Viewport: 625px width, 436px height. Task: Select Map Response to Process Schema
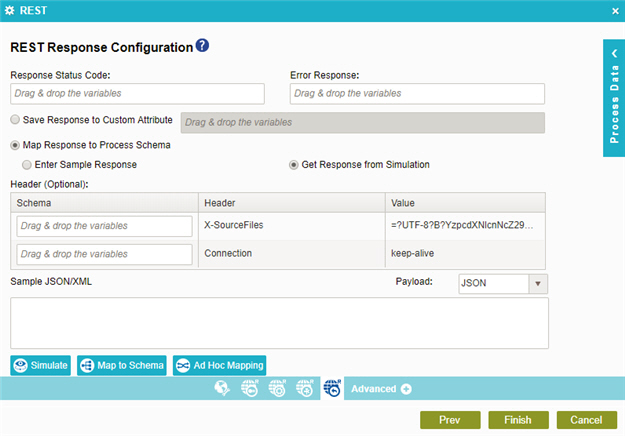[x=15, y=145]
